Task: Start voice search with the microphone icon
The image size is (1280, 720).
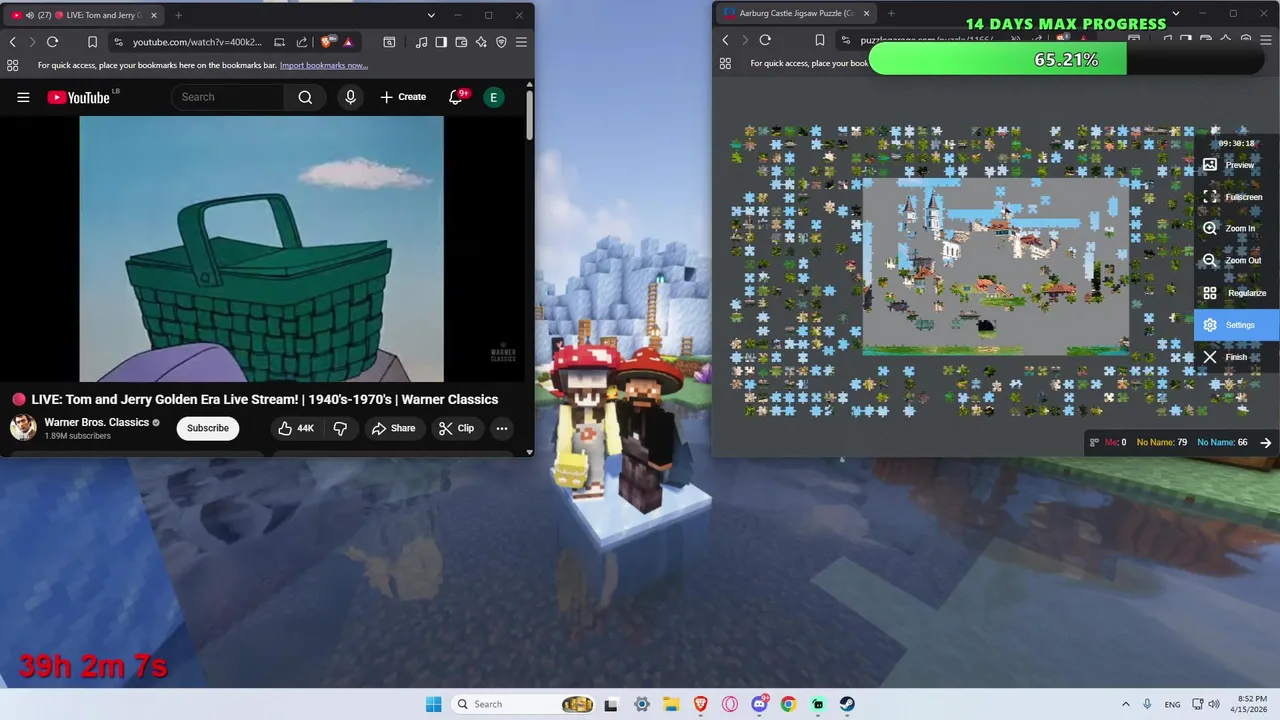Action: point(350,97)
